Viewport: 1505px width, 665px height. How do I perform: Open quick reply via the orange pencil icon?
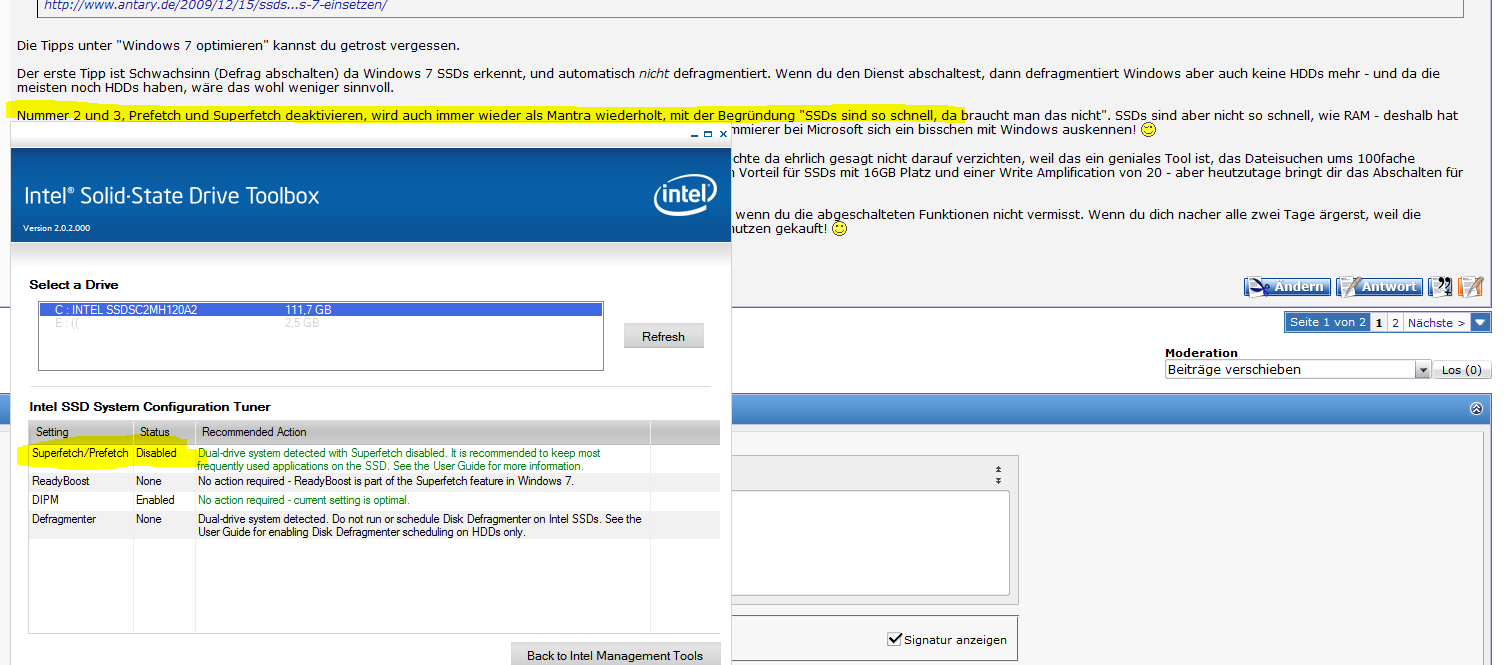coord(1470,287)
